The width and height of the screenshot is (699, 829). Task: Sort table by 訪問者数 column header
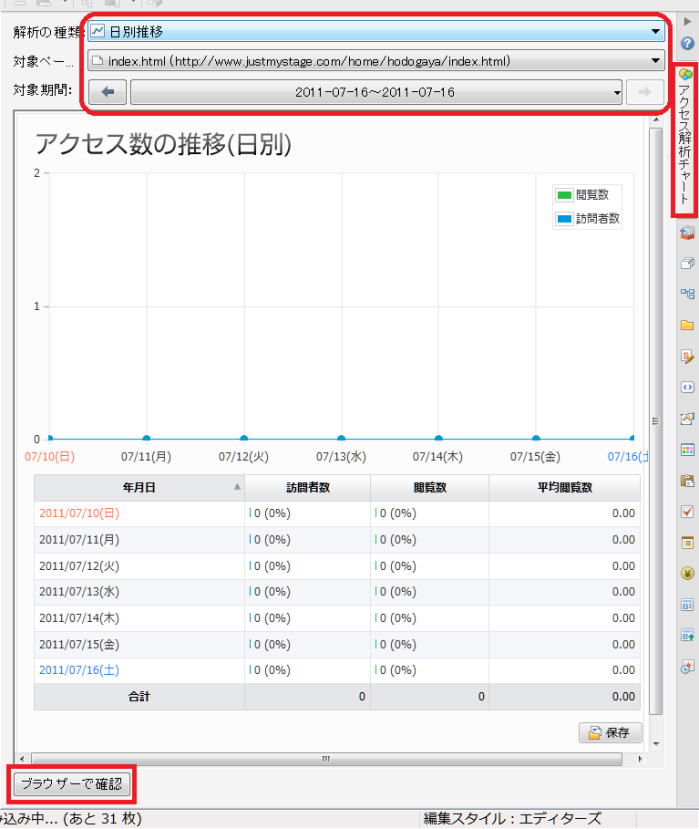pyautogui.click(x=307, y=487)
